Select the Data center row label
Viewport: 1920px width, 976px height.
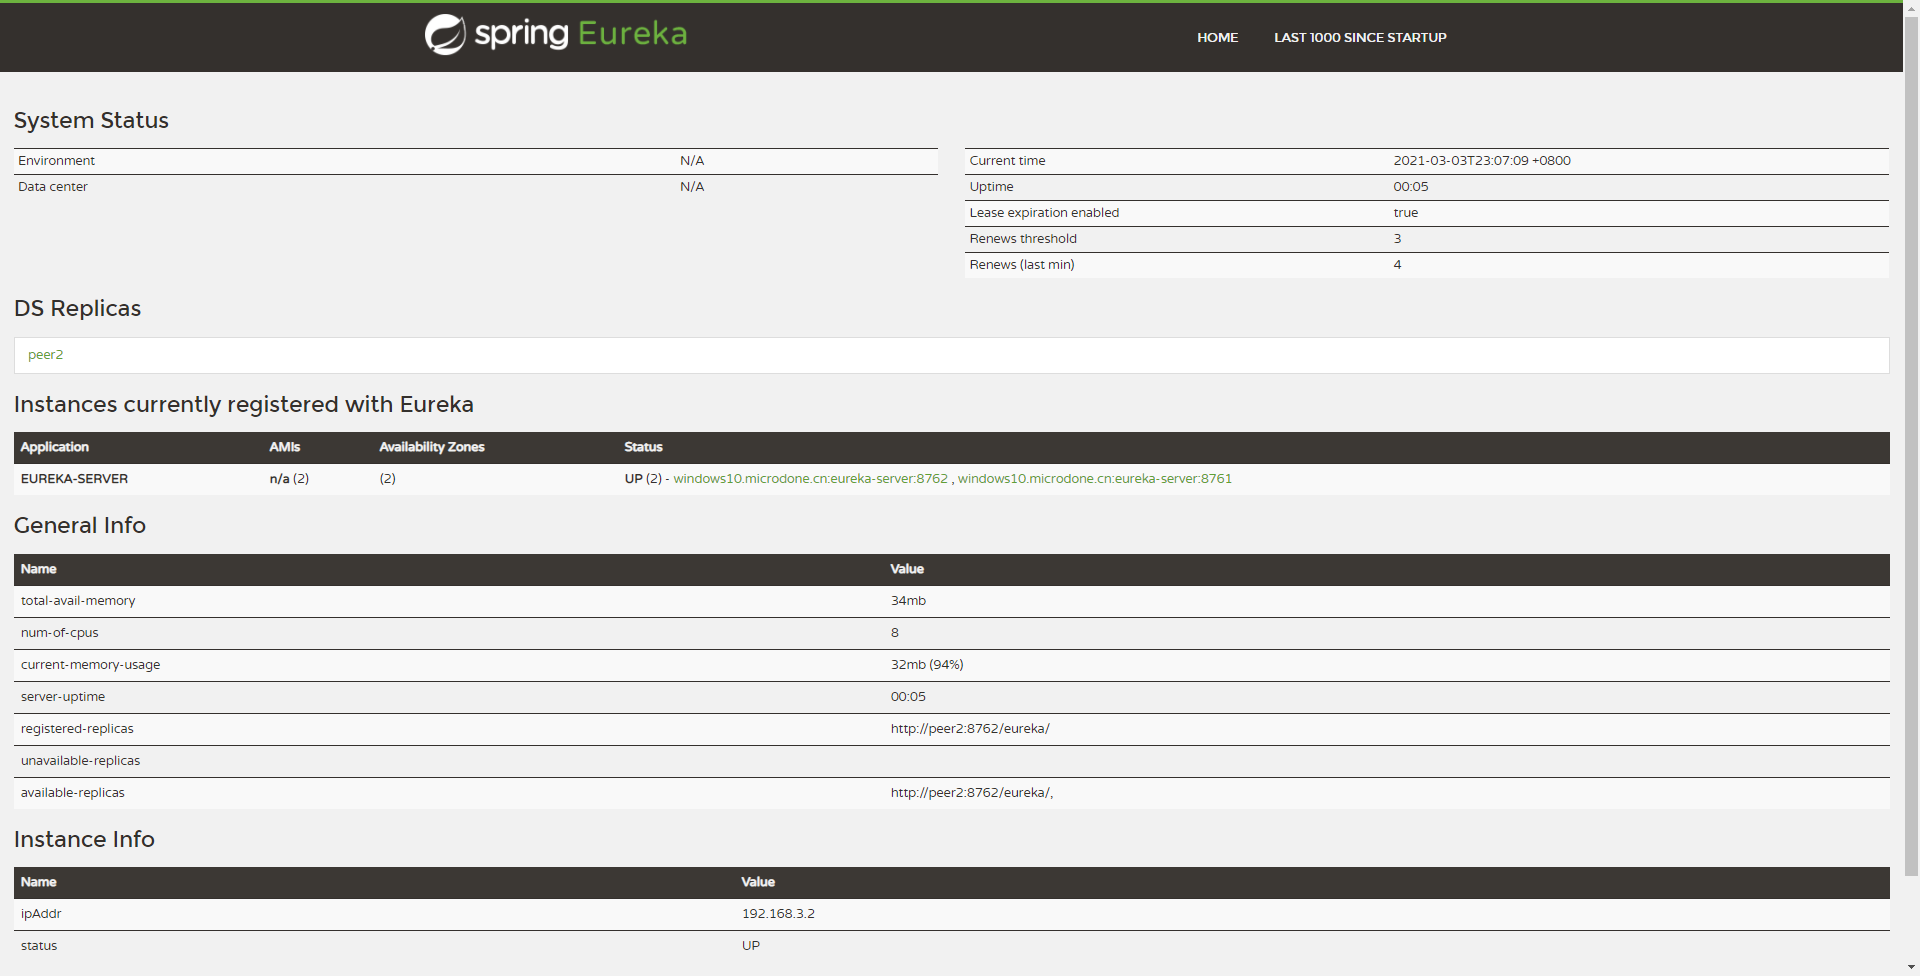(53, 187)
